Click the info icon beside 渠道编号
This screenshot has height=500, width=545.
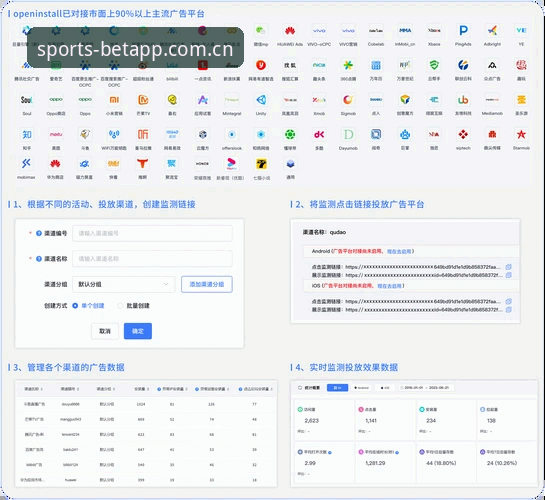pyautogui.click(x=39, y=233)
